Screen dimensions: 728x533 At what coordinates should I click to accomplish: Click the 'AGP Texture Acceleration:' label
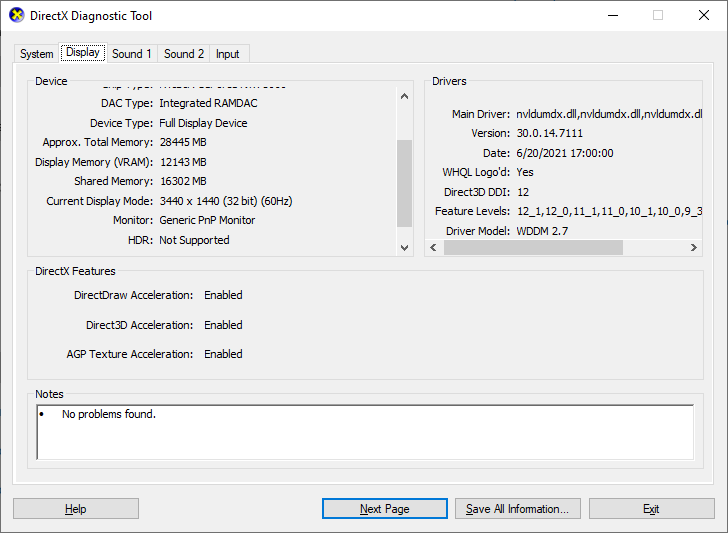coord(130,354)
